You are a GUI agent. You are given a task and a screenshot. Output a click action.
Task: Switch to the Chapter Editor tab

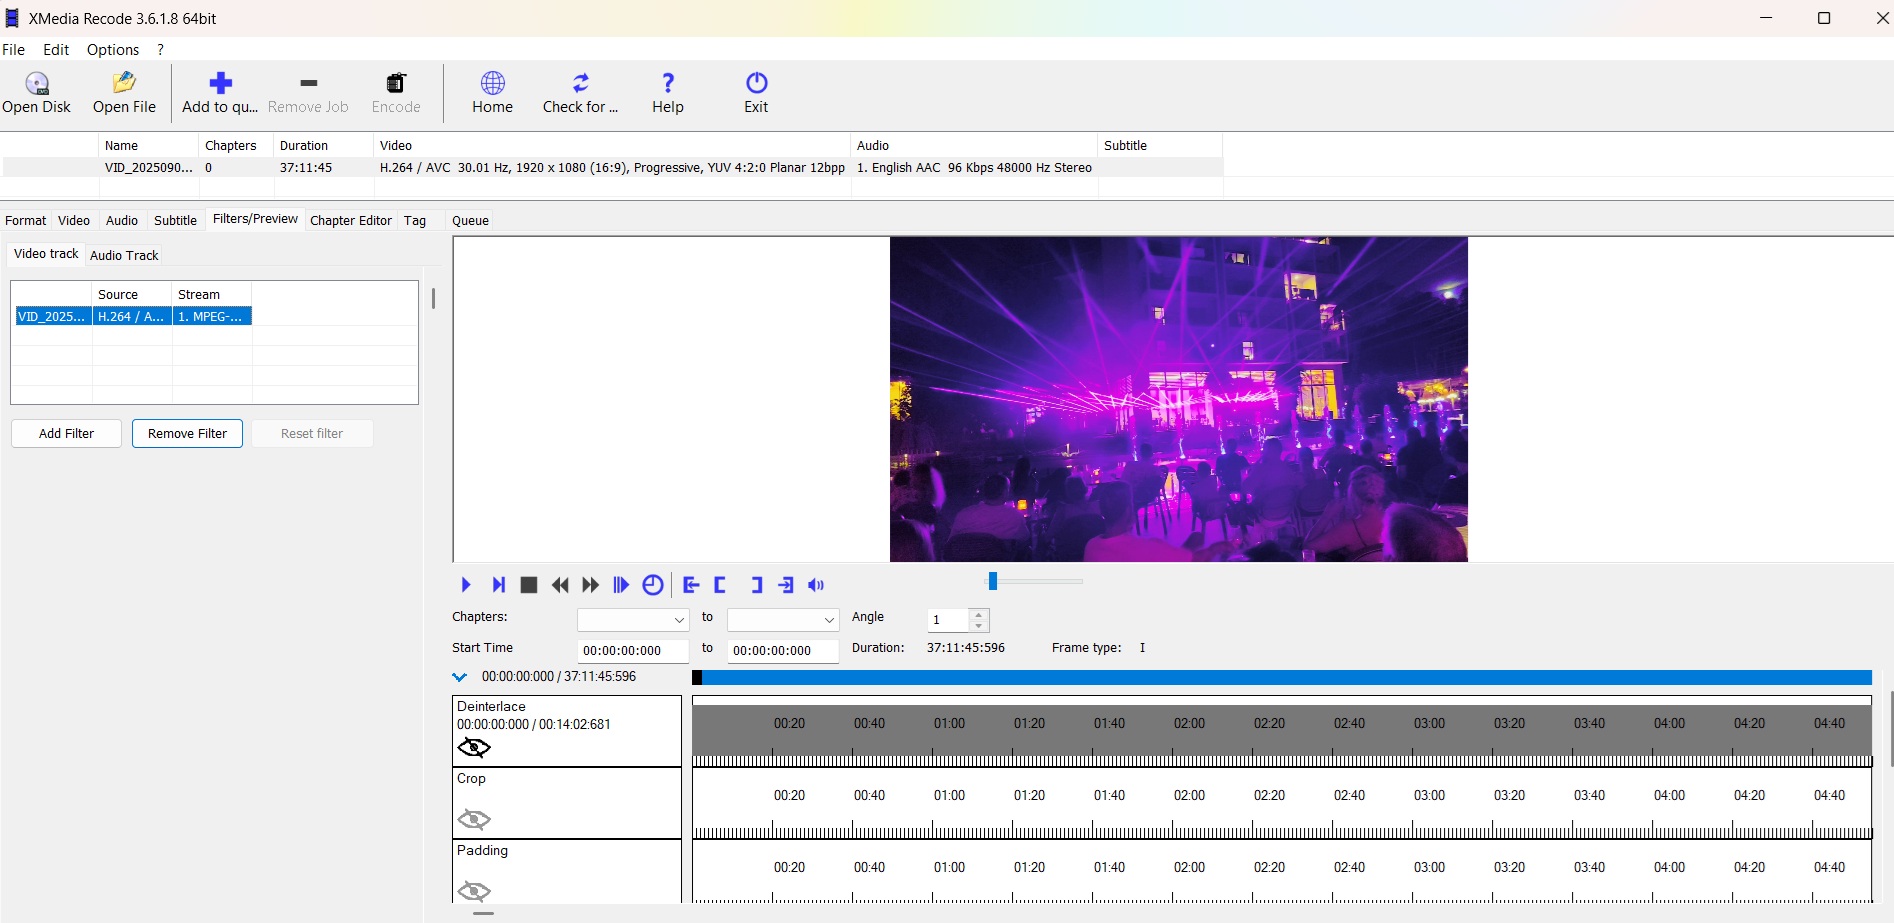point(350,221)
